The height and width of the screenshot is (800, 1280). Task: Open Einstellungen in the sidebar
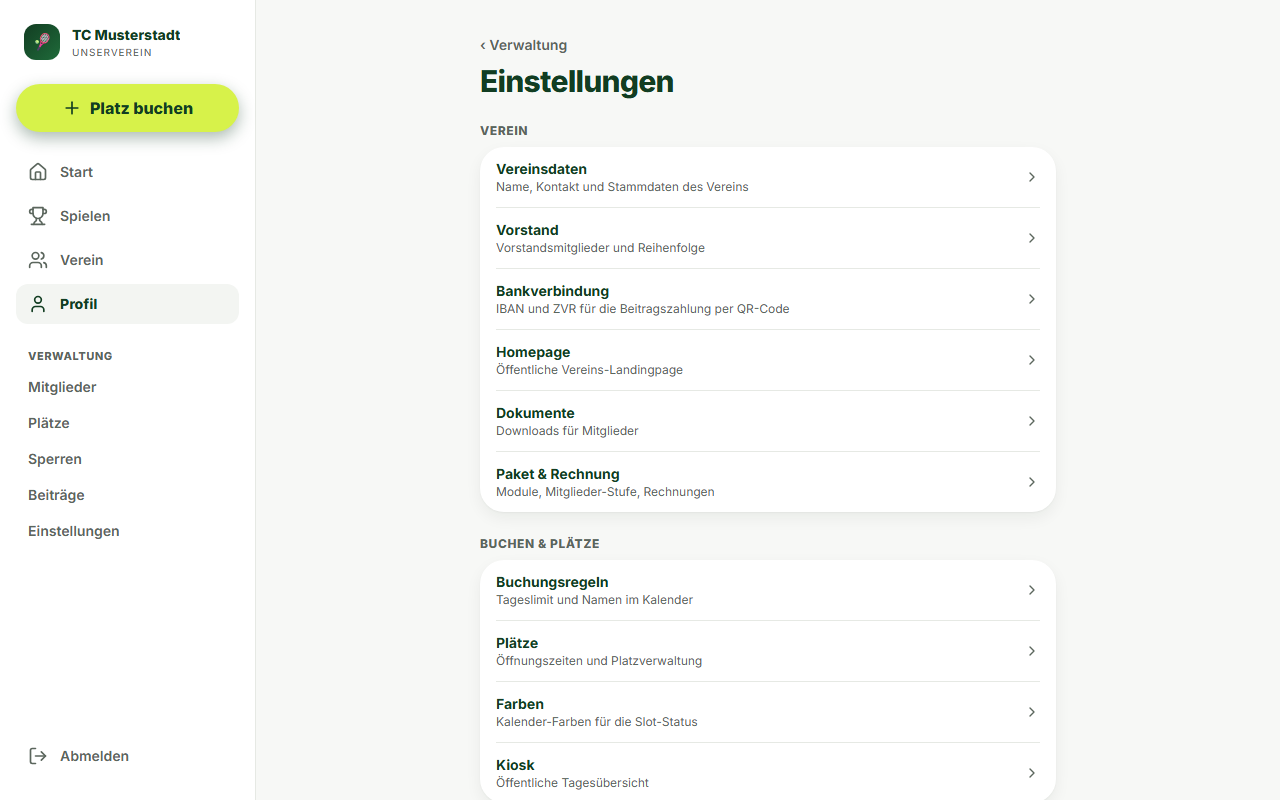tap(74, 531)
